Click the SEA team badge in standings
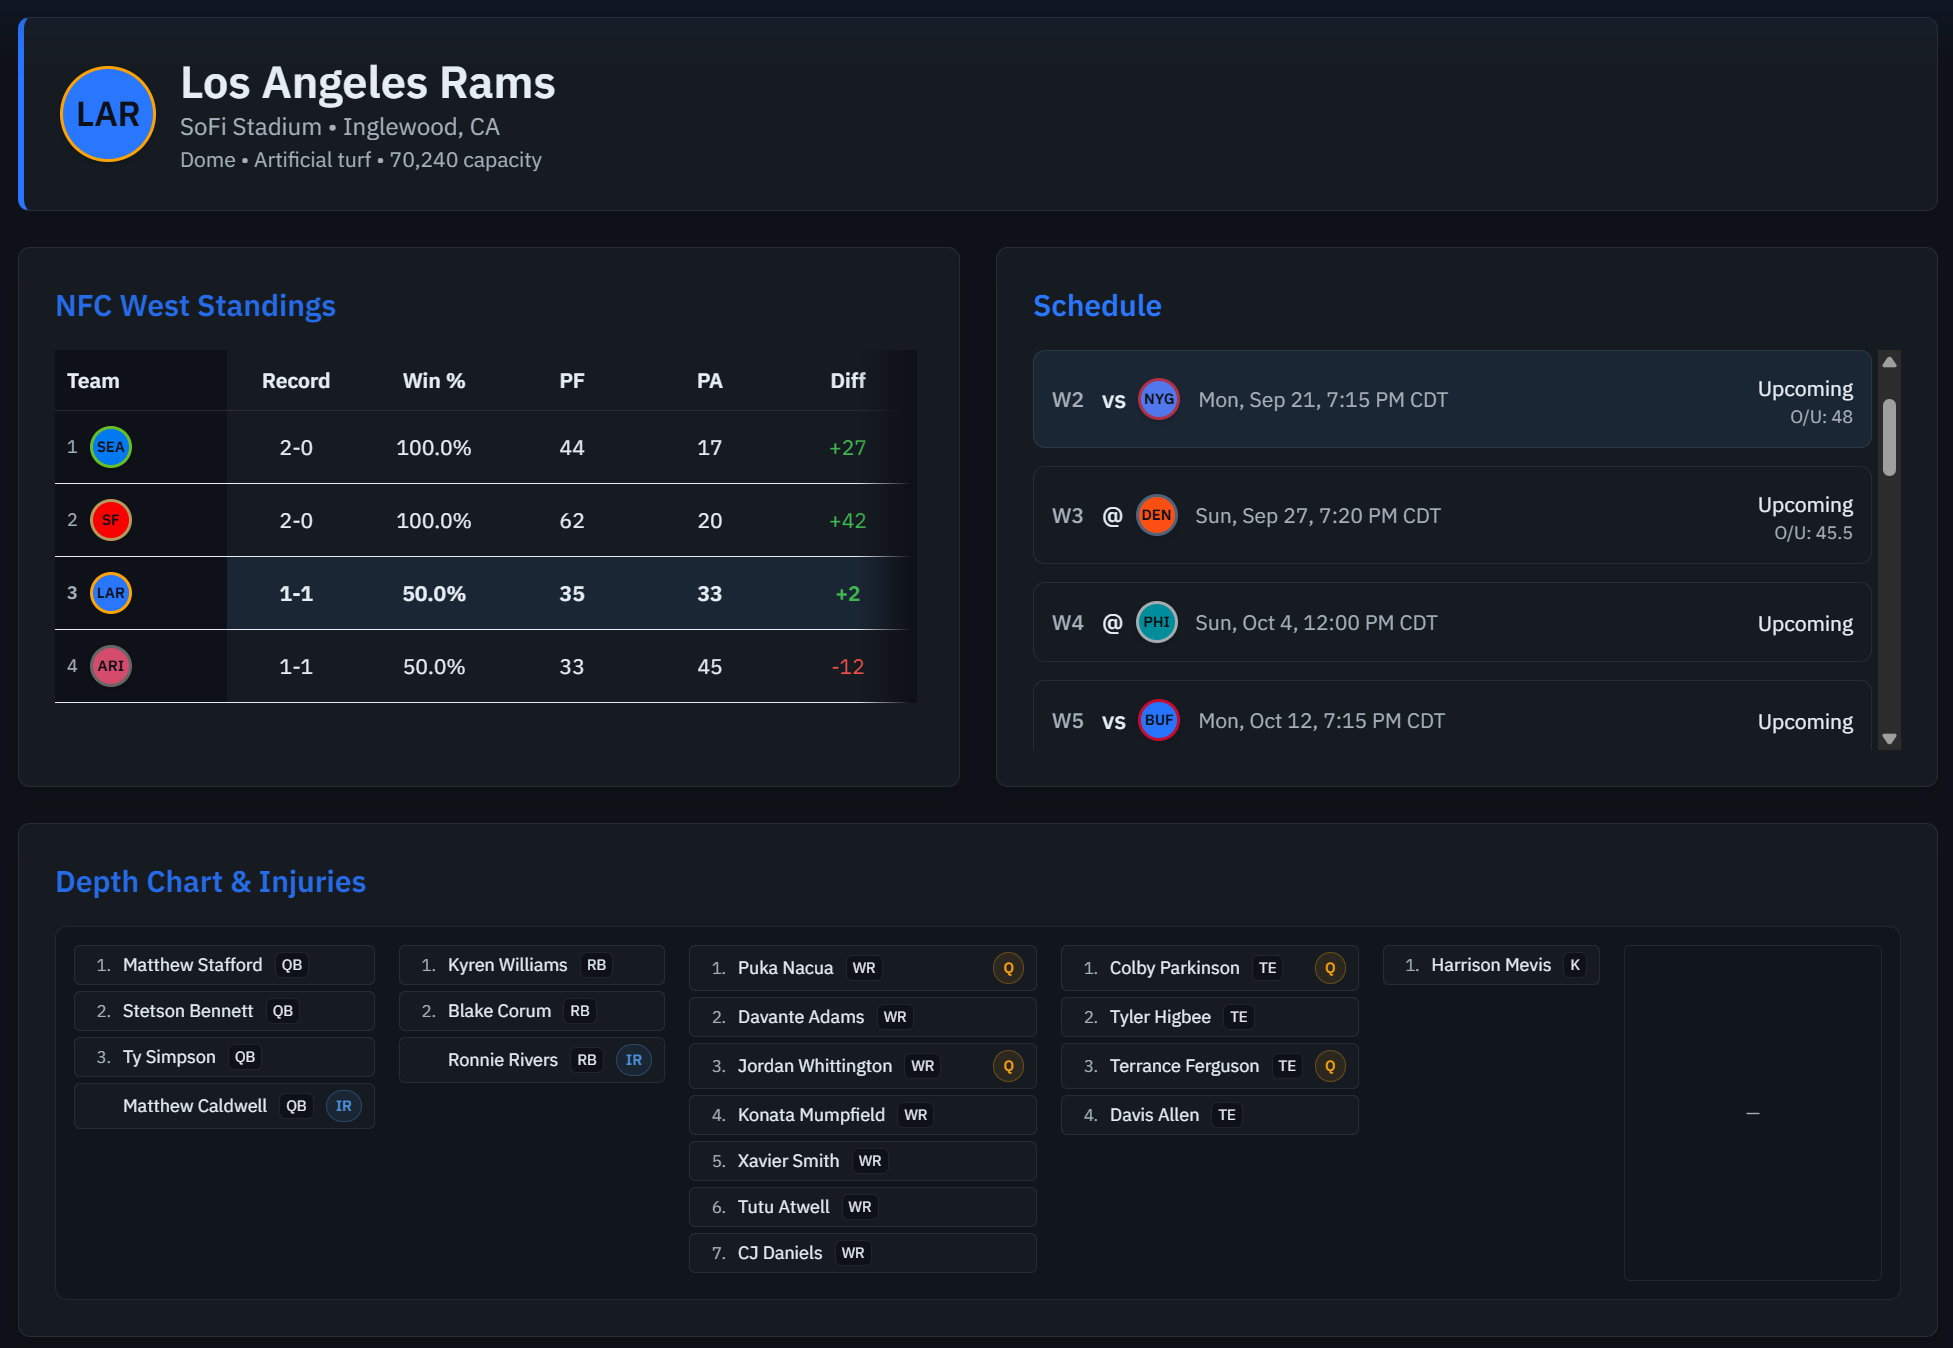This screenshot has height=1348, width=1953. 111,447
